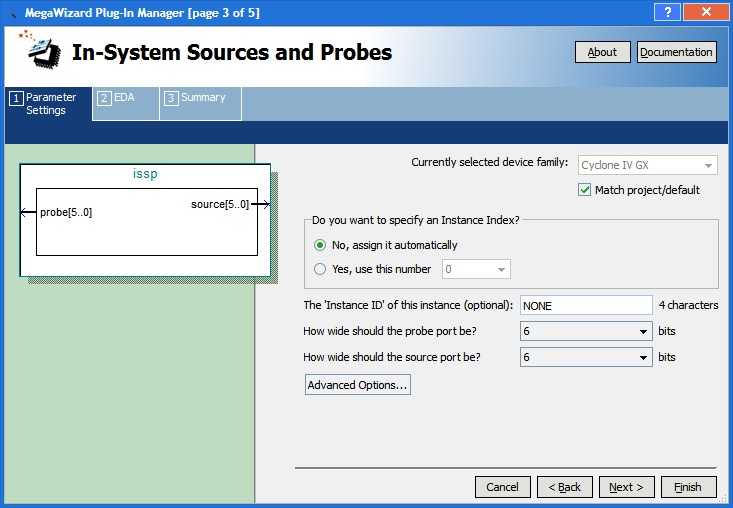This screenshot has height=508, width=733.
Task: Click the Instance ID field containing NONE
Action: [x=586, y=306]
